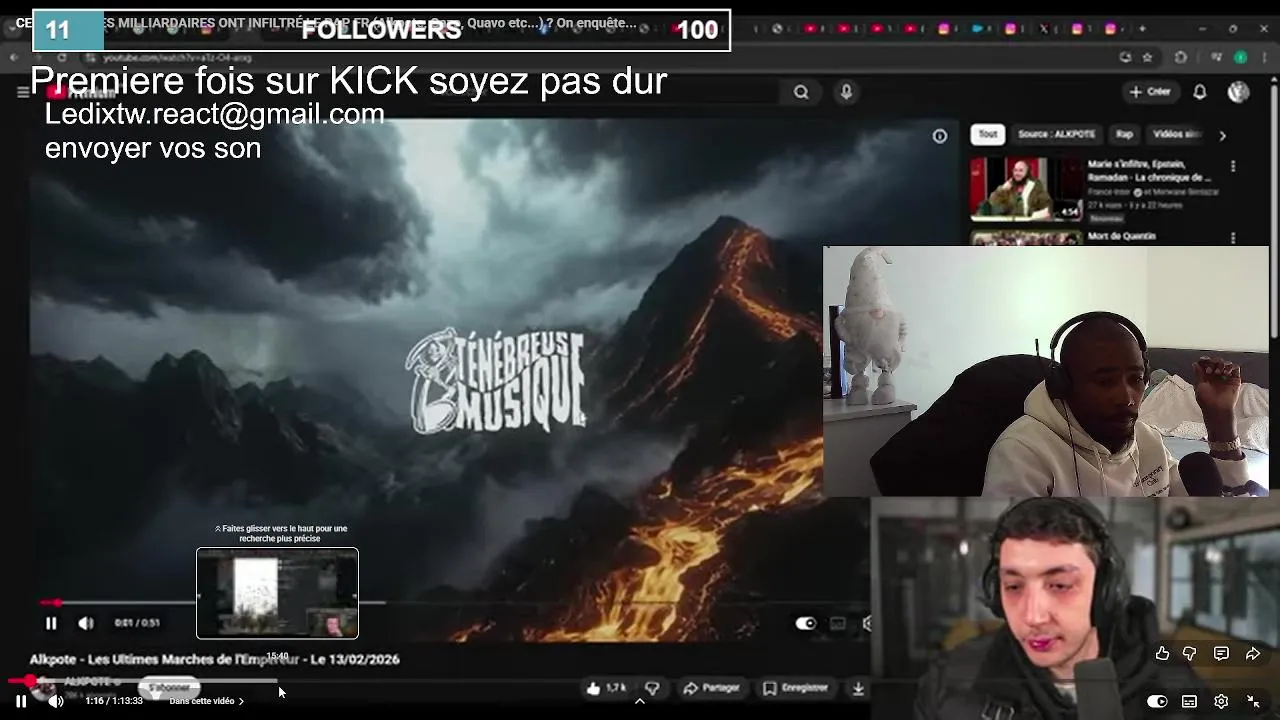Image resolution: width=1280 pixels, height=720 pixels.
Task: Click the YouTube search magnifier icon
Action: [801, 92]
